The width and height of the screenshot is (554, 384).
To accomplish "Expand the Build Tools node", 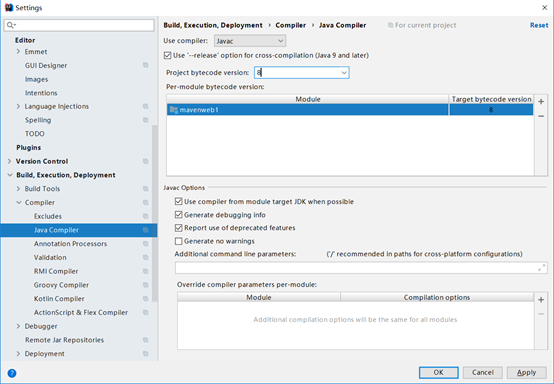I will point(18,189).
